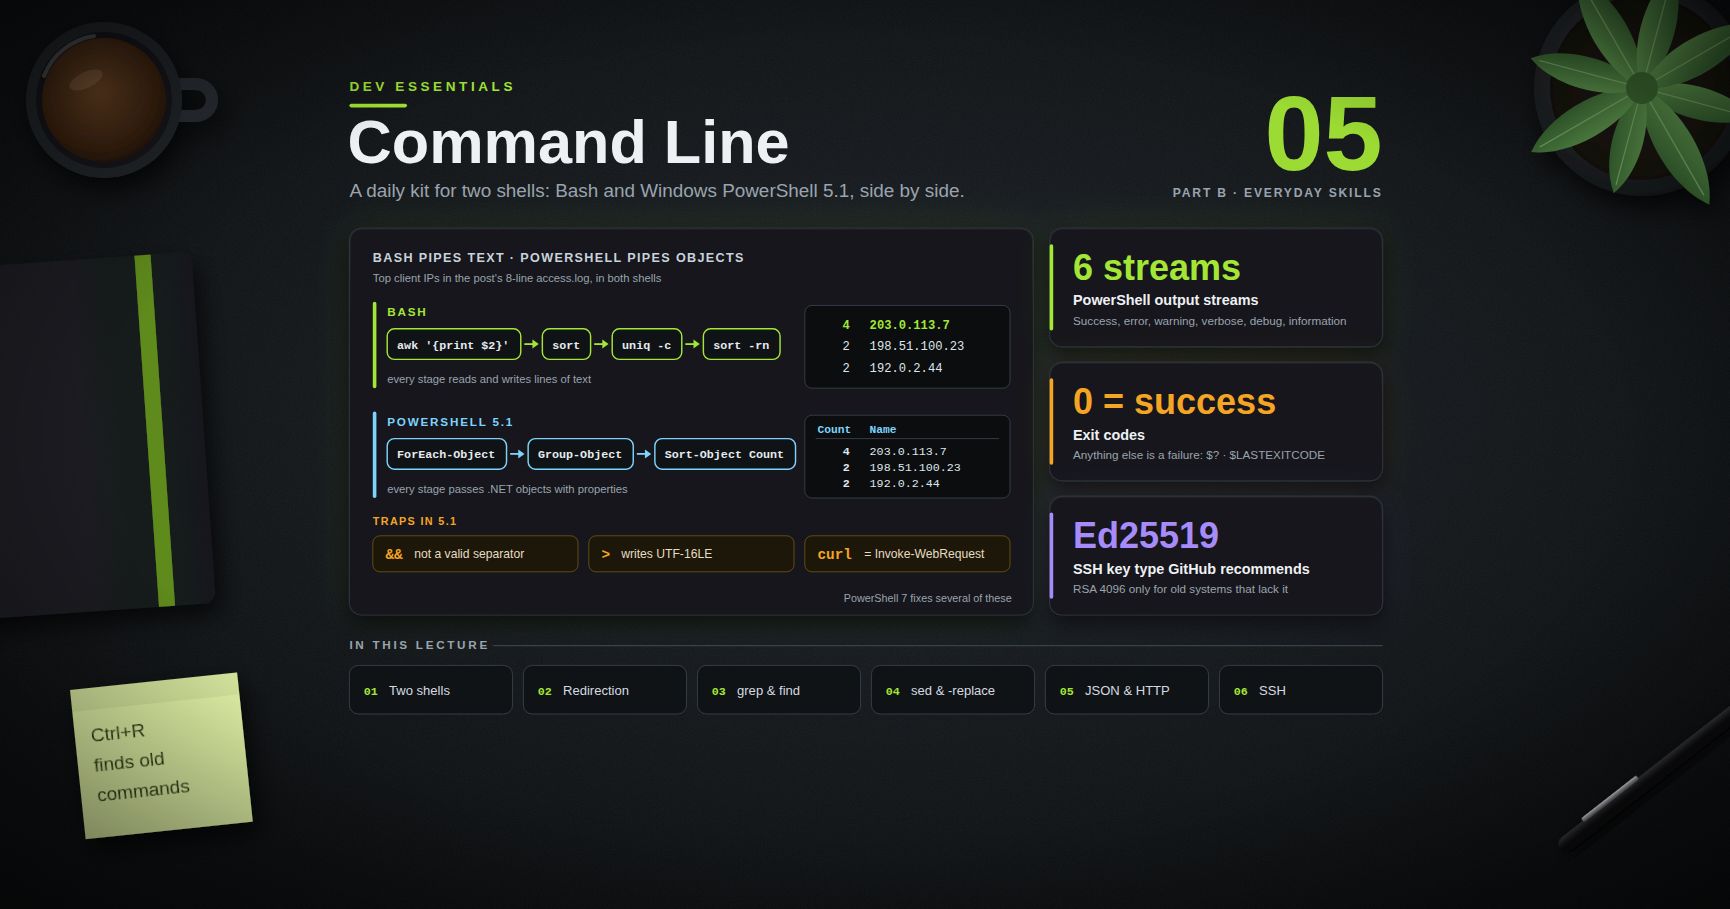
Task: Open the "6 streams" card heading
Action: tap(1156, 268)
